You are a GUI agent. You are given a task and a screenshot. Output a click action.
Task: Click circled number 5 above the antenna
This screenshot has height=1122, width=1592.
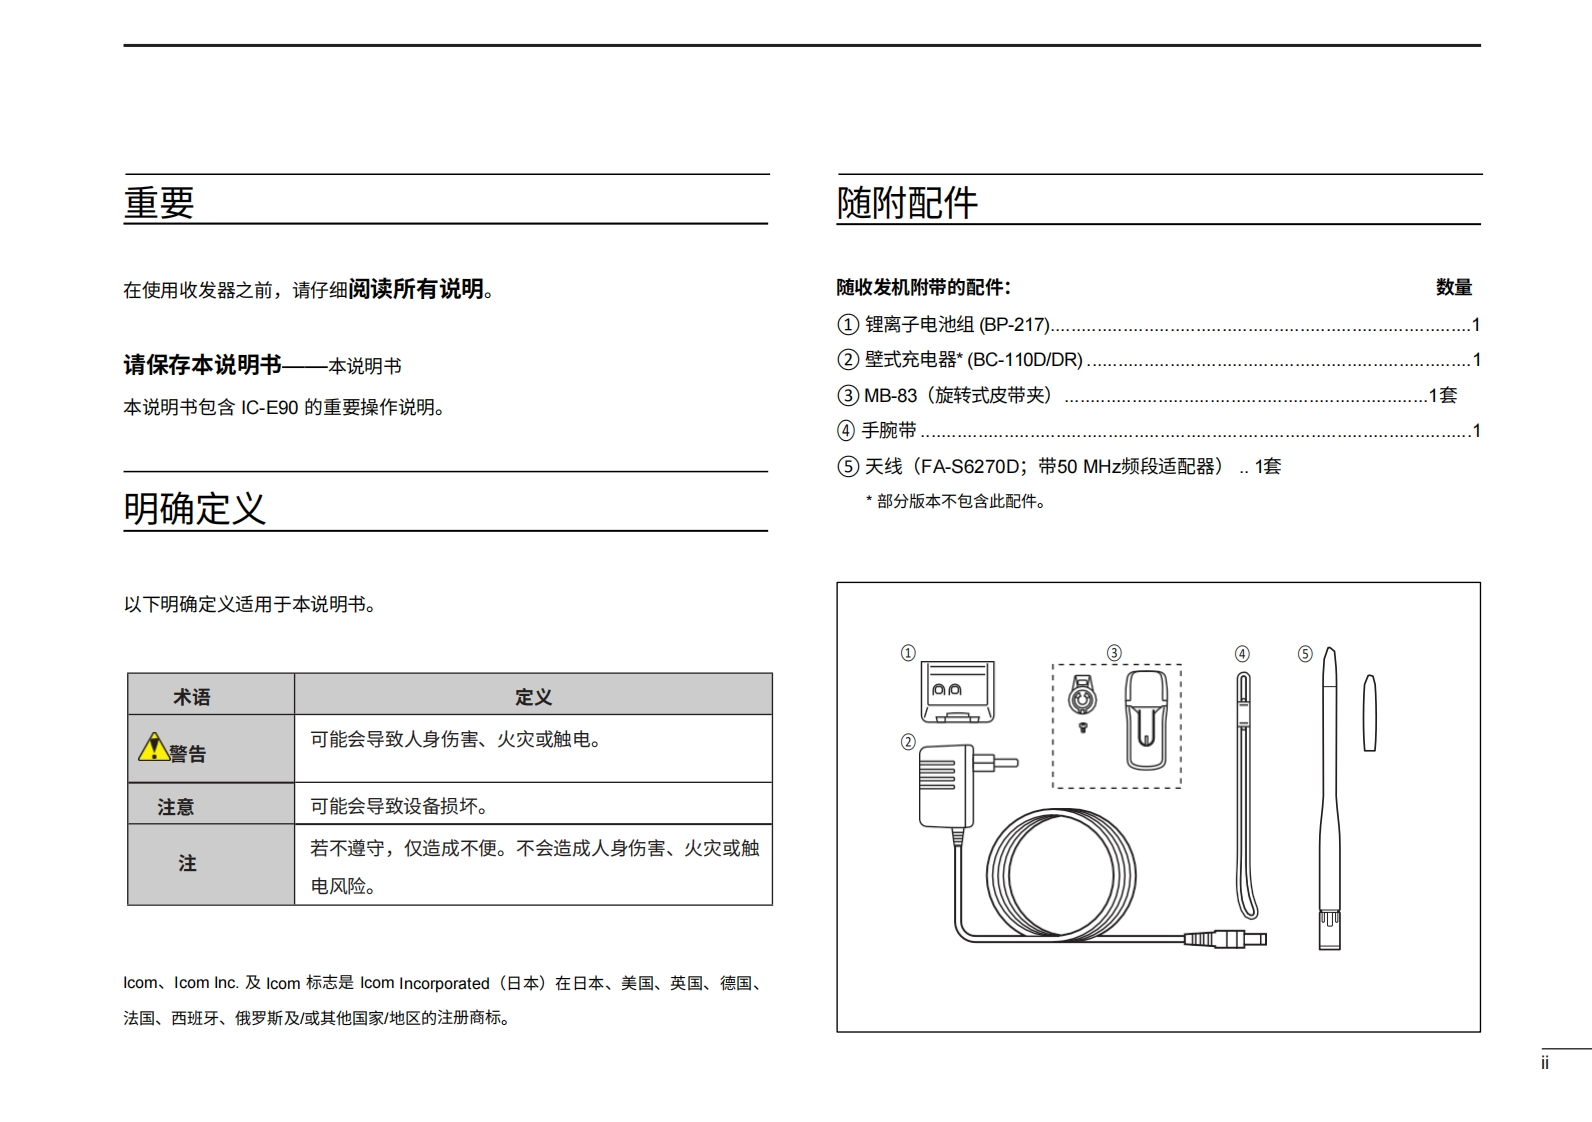point(1305,654)
